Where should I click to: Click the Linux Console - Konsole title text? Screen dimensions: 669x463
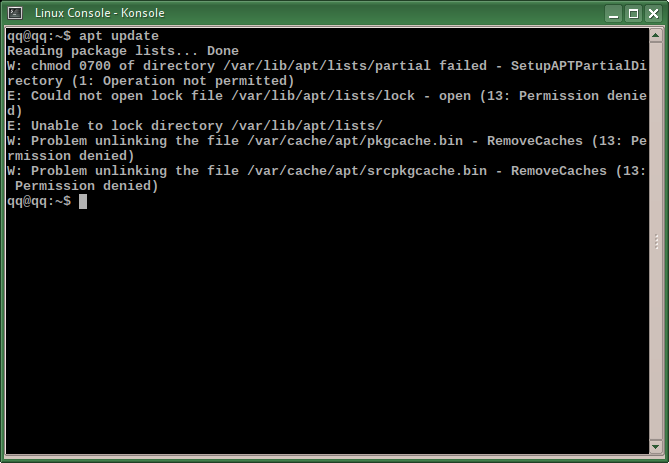click(x=100, y=13)
